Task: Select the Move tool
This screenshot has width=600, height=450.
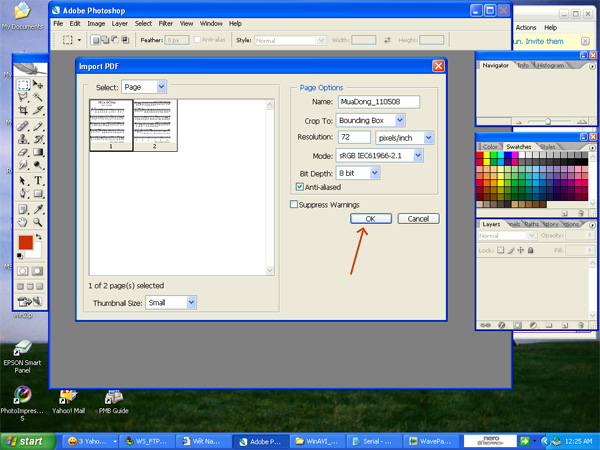Action: (x=38, y=84)
